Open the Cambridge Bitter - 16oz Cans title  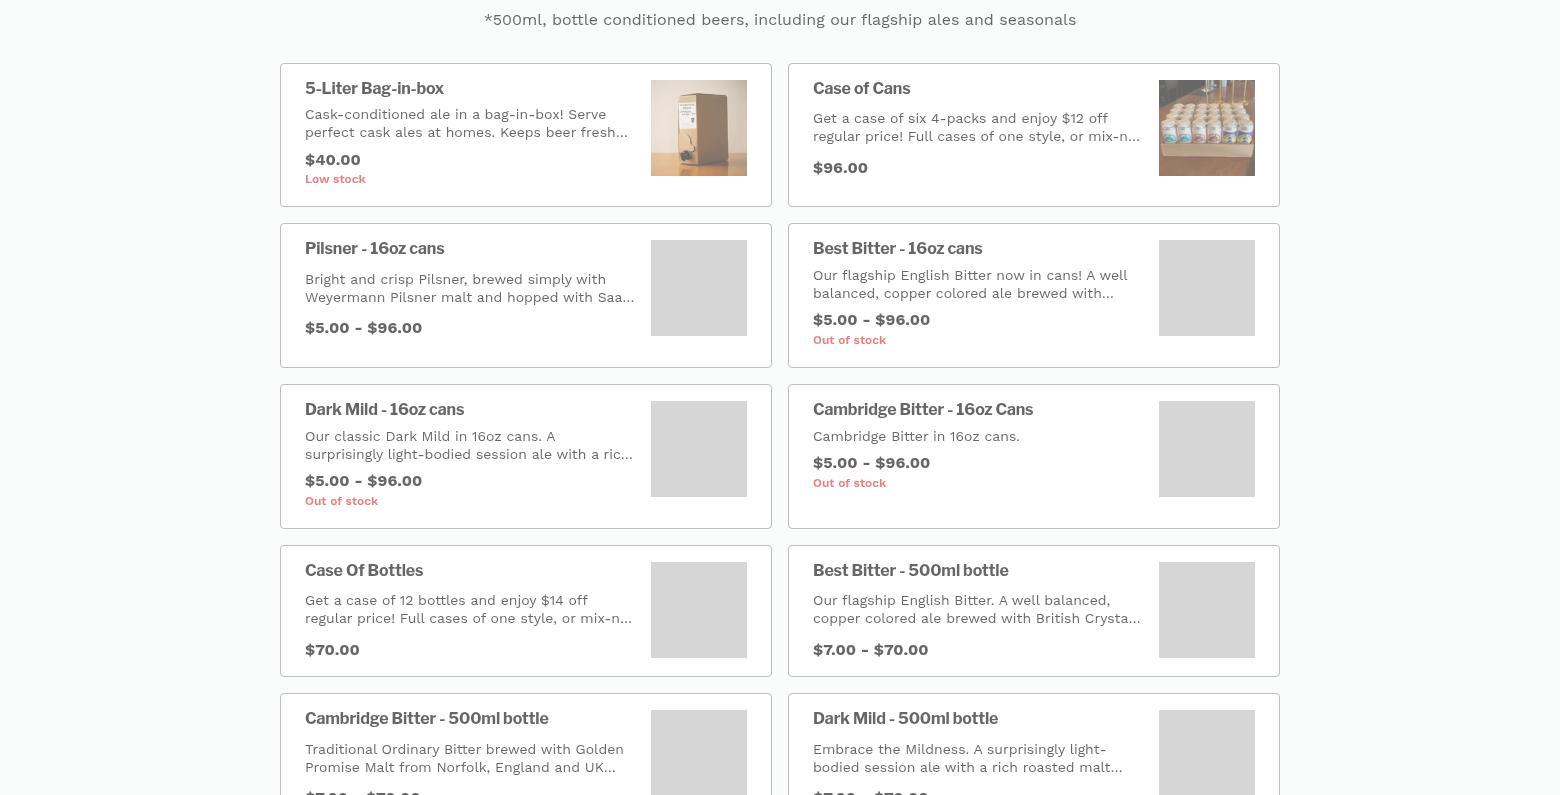(922, 410)
